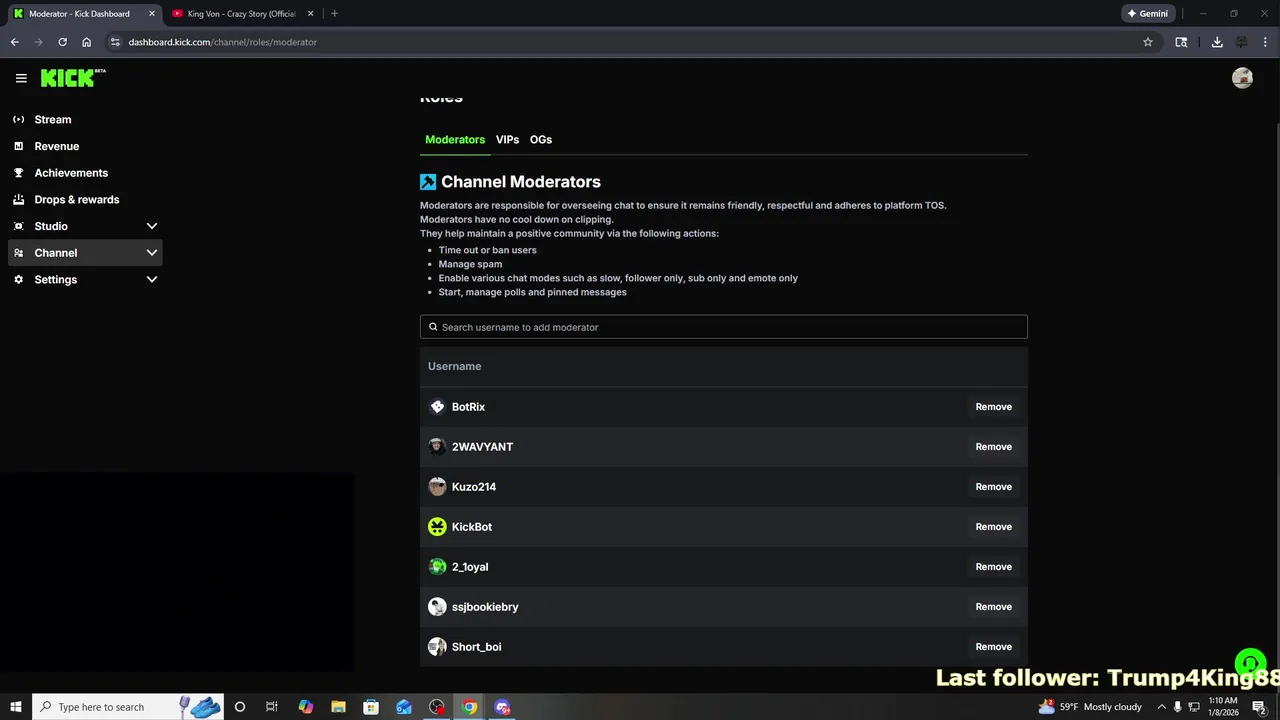Click 2_1oyal's avatar

[x=437, y=567]
